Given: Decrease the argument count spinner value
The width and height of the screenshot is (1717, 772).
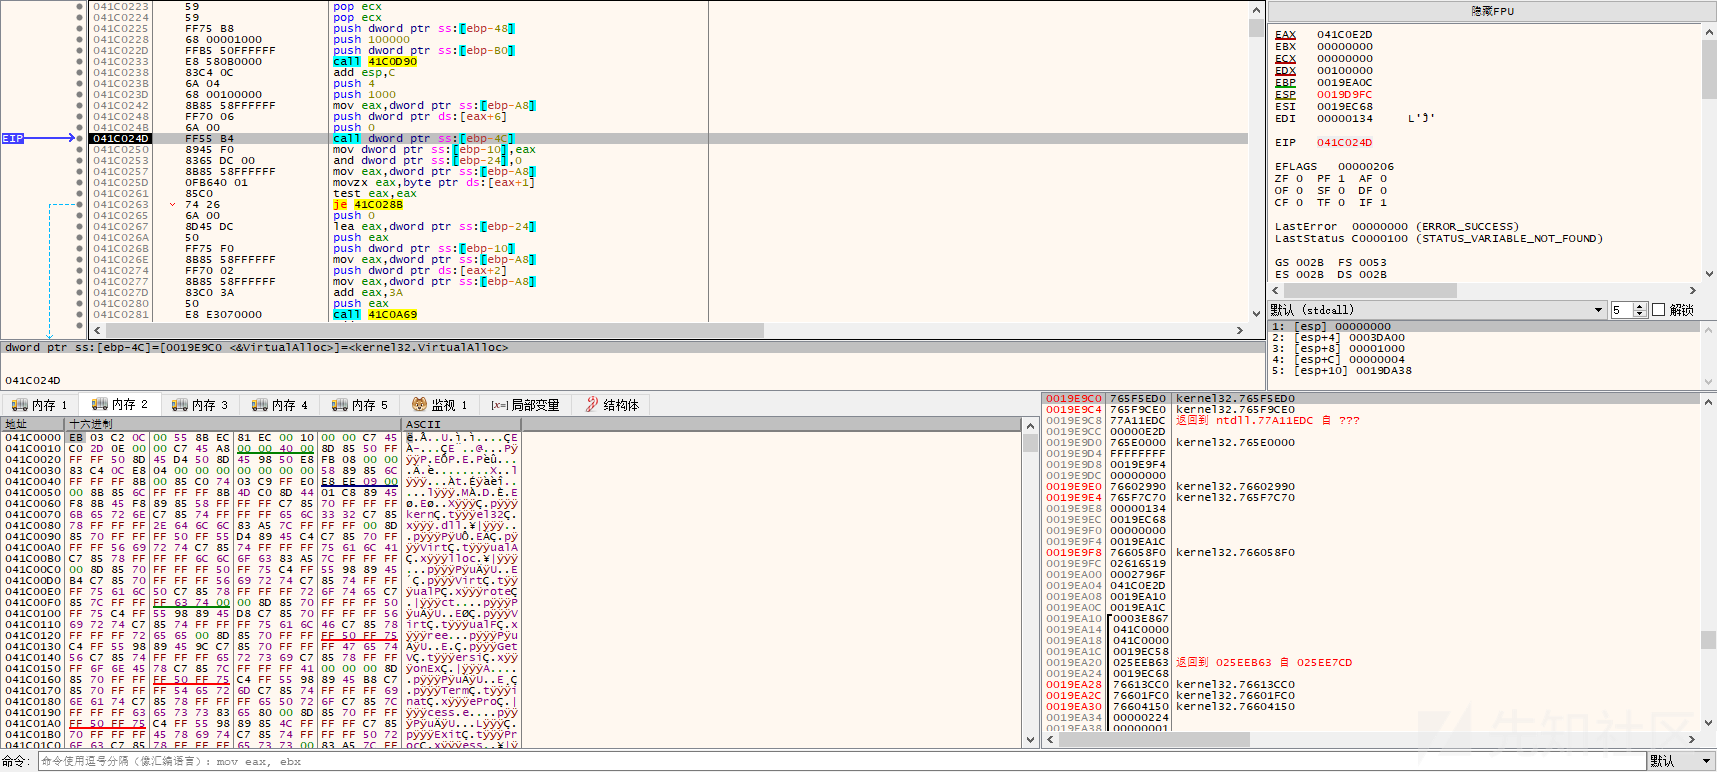Looking at the screenshot, I should (x=1640, y=314).
